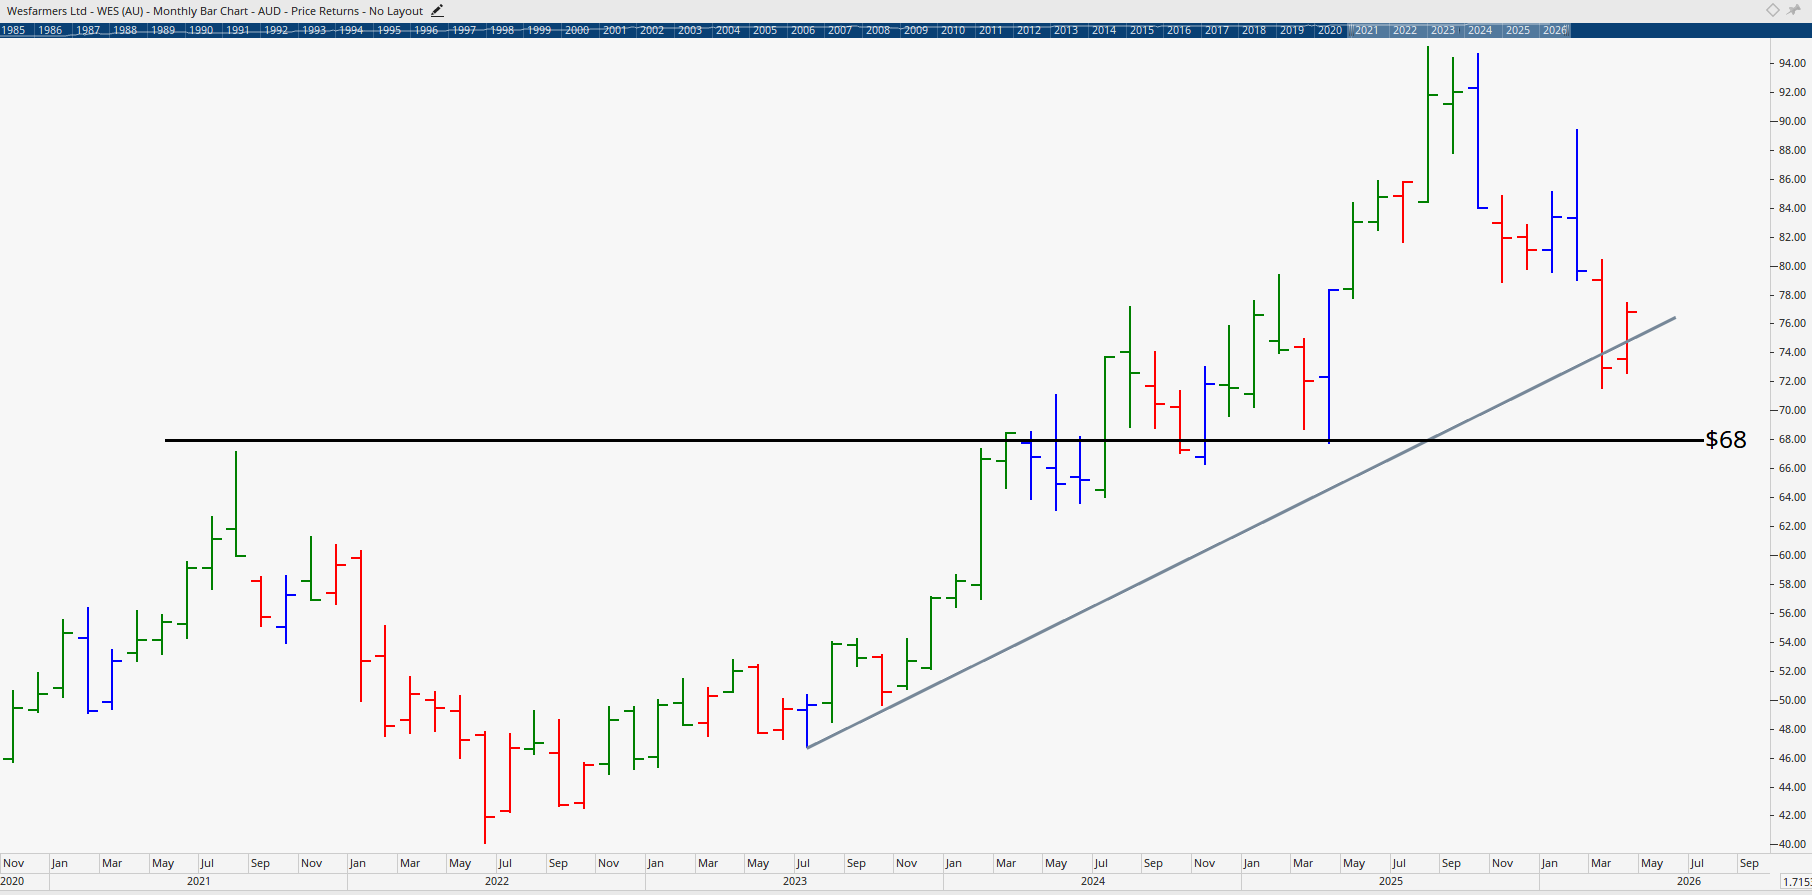Viewport: 1812px width, 895px height.
Task: Click the 56.00 price scale label
Action: coord(1792,613)
